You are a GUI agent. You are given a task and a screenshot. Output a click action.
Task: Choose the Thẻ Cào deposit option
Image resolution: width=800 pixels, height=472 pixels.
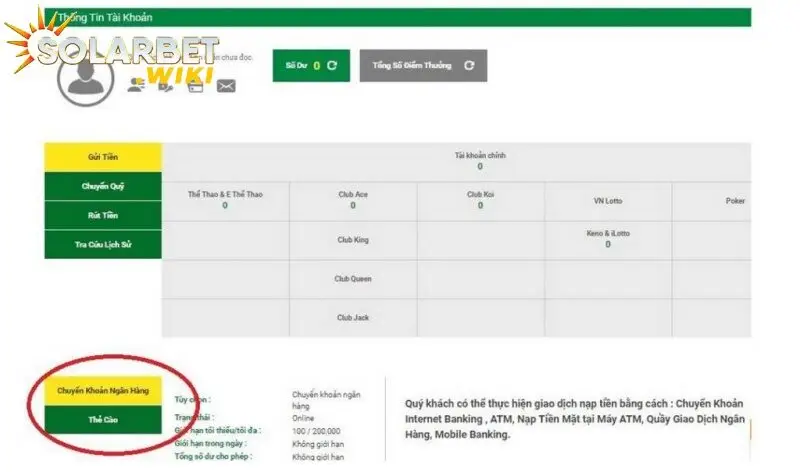click(103, 420)
